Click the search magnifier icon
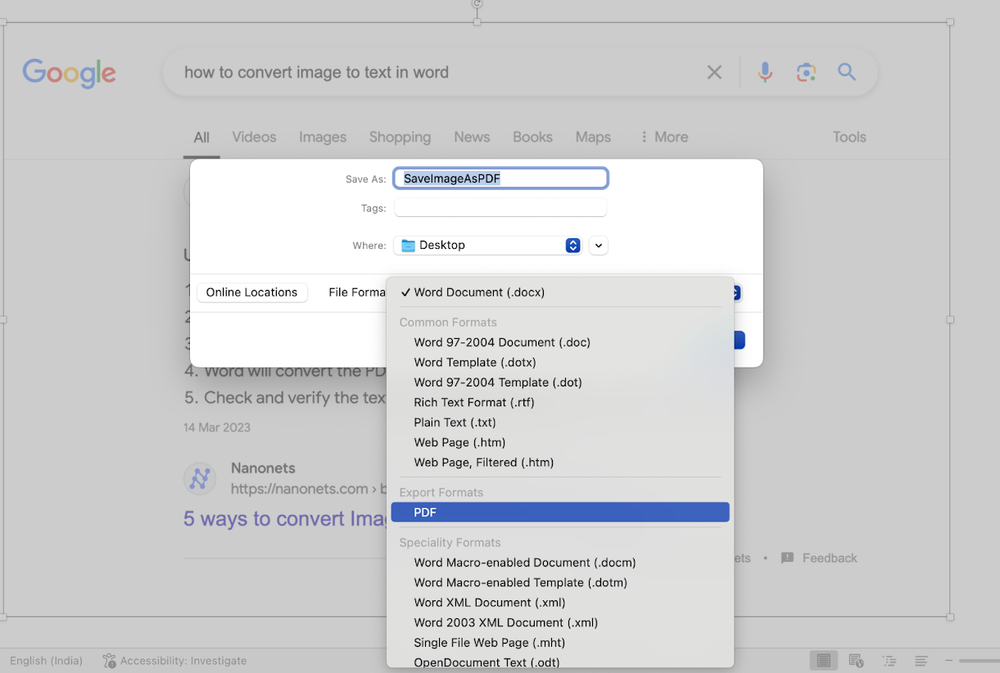This screenshot has height=673, width=1000. (x=846, y=72)
